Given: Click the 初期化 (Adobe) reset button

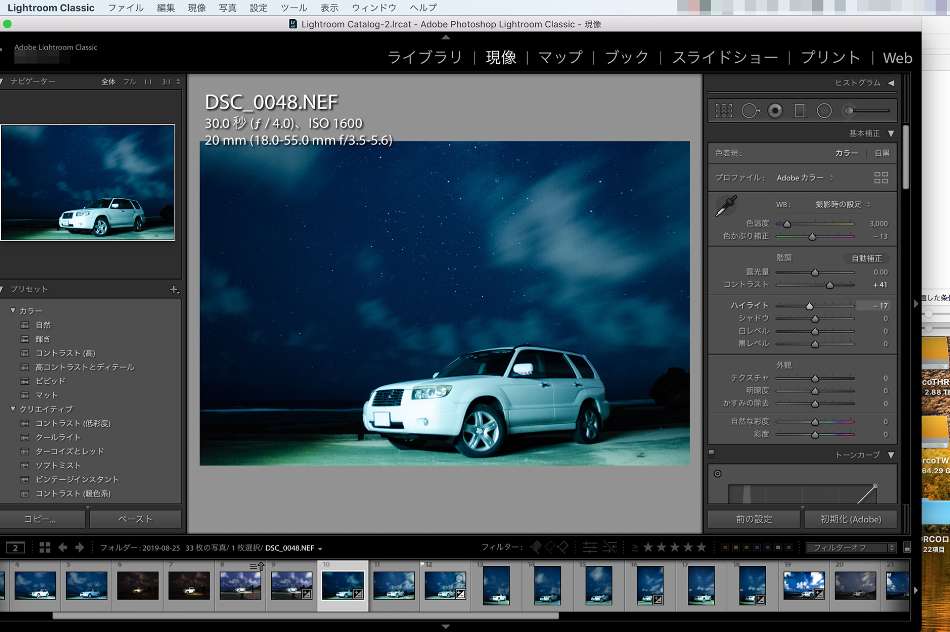Looking at the screenshot, I should [x=851, y=519].
